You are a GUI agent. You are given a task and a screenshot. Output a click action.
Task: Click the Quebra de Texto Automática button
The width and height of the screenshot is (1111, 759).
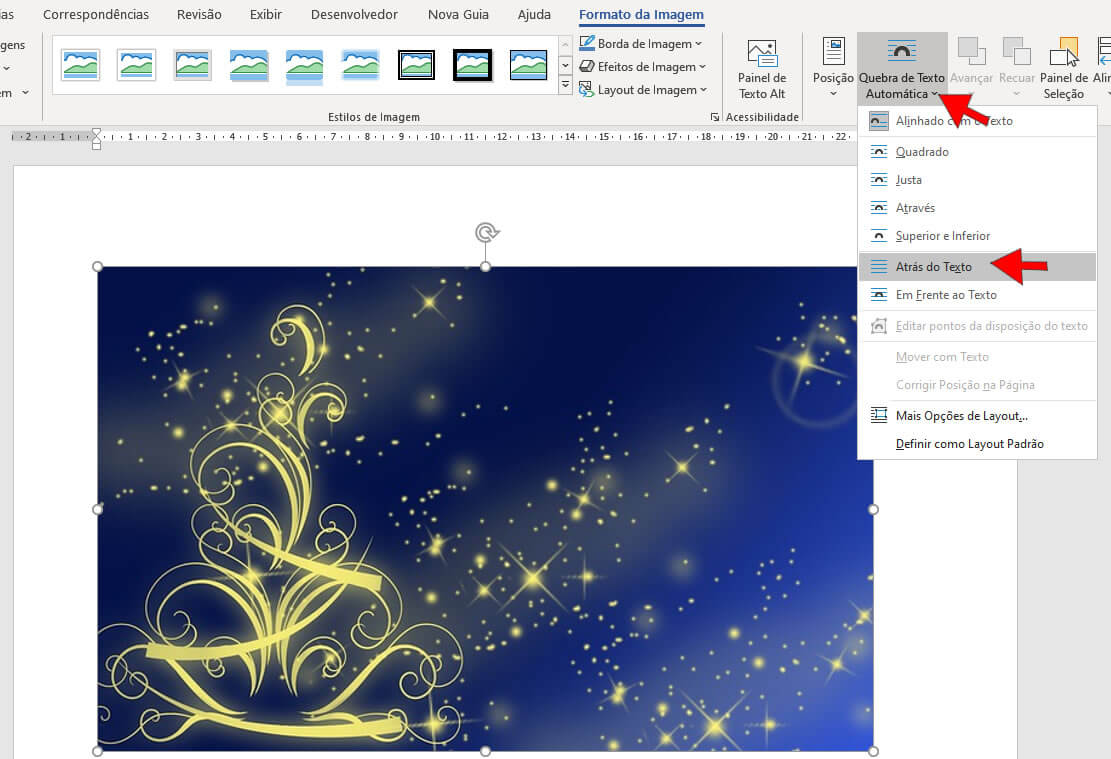(901, 69)
